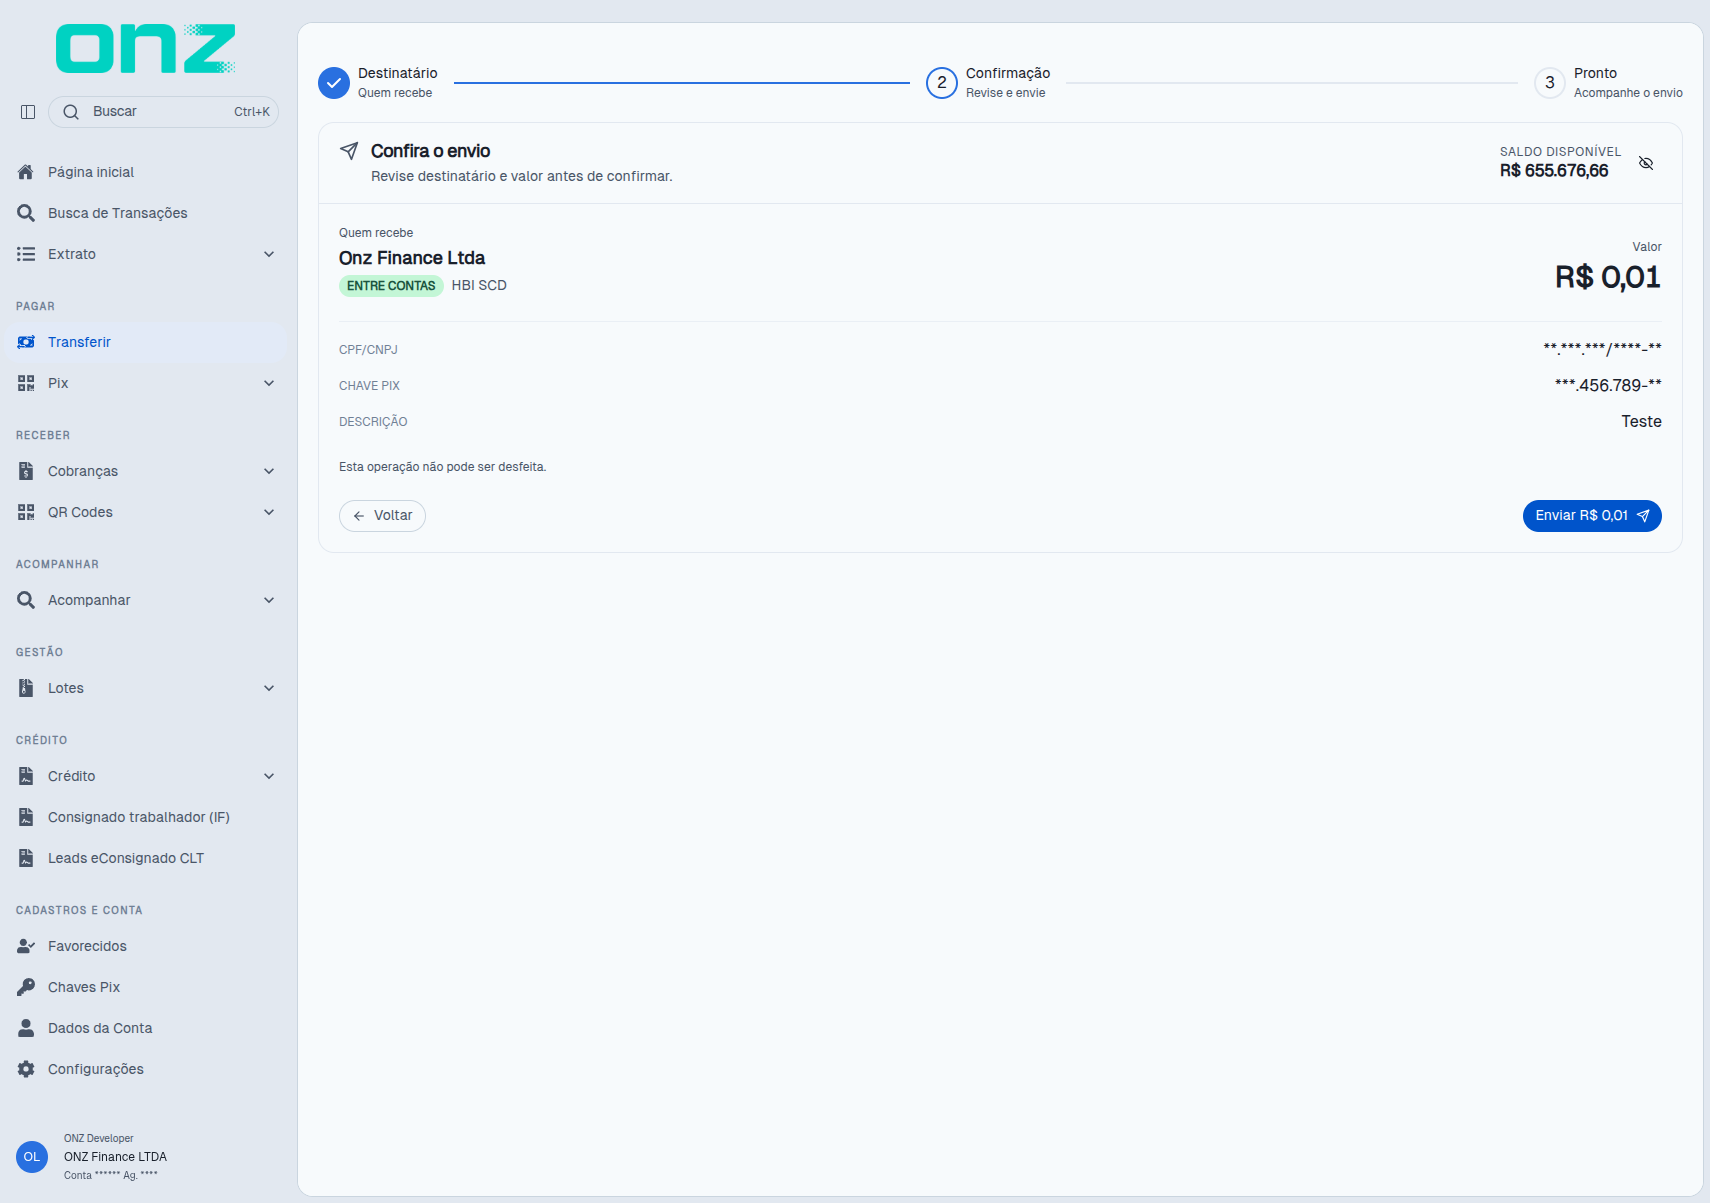Go back with the Voltar button
This screenshot has height=1203, width=1710.
(382, 516)
